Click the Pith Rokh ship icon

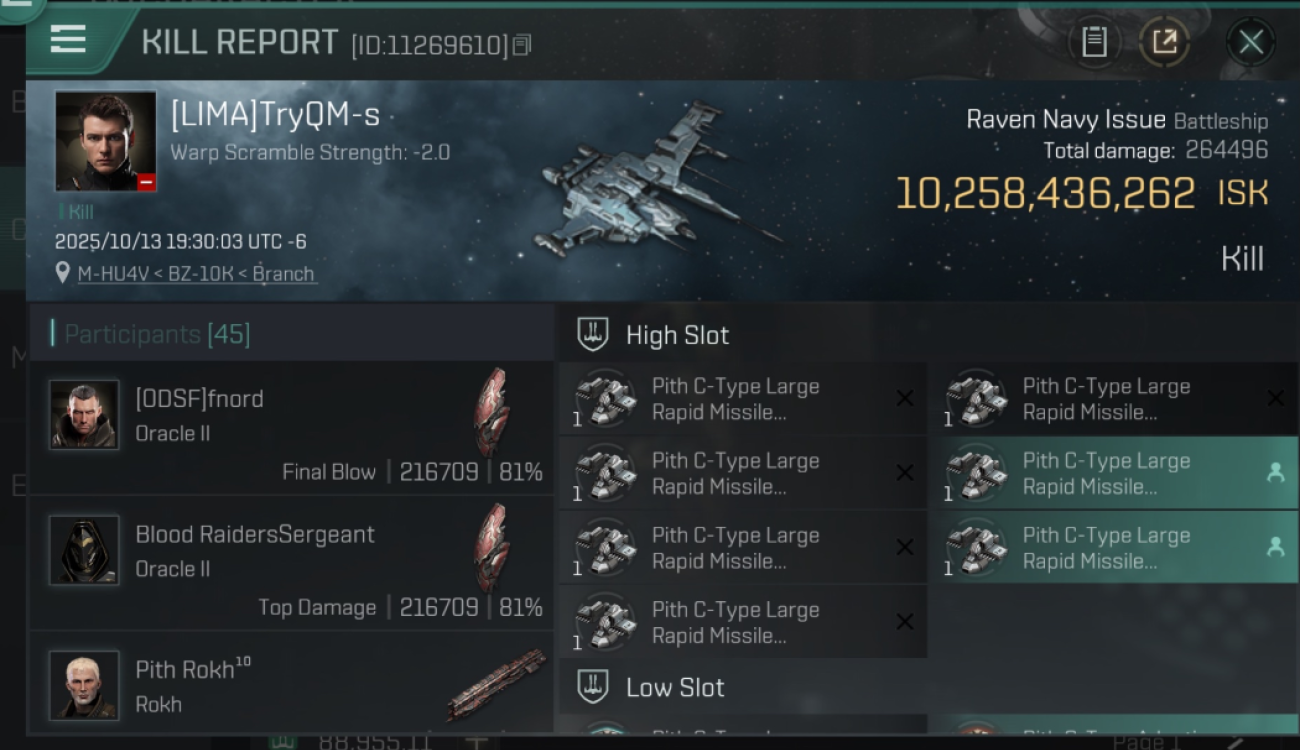(x=497, y=685)
